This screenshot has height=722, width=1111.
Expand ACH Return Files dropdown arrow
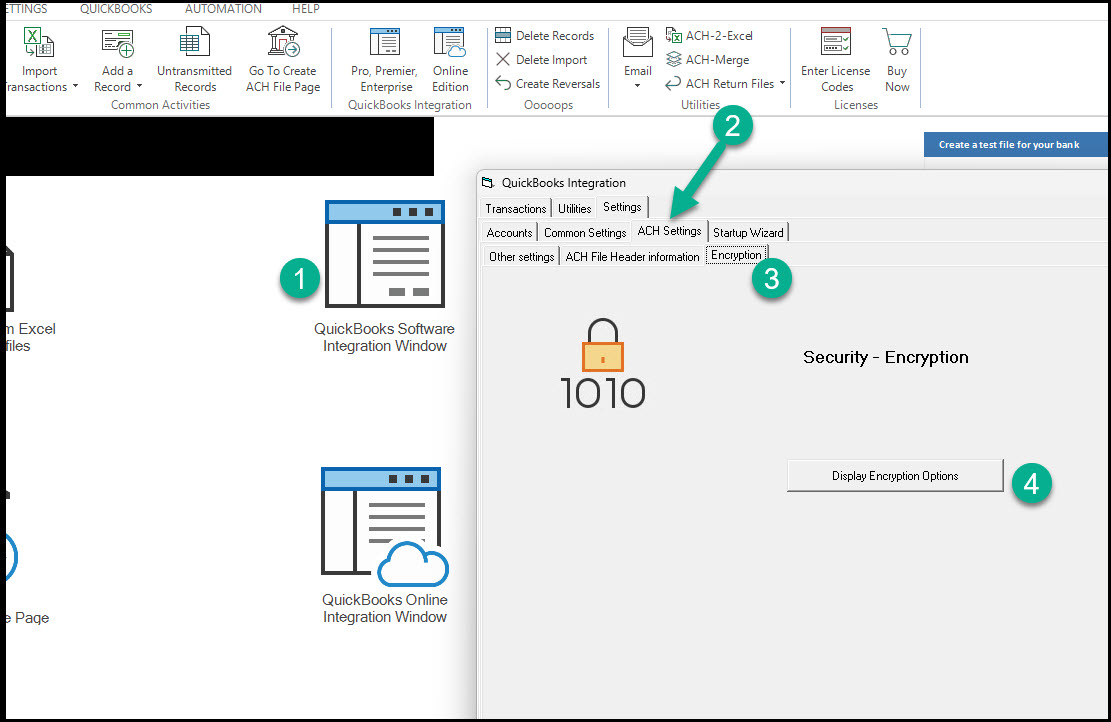click(782, 83)
